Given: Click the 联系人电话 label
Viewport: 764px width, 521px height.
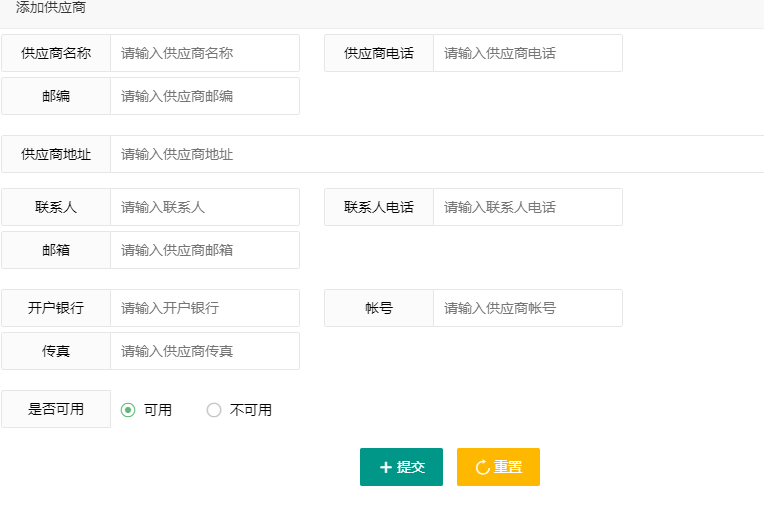Looking at the screenshot, I should coord(379,207).
